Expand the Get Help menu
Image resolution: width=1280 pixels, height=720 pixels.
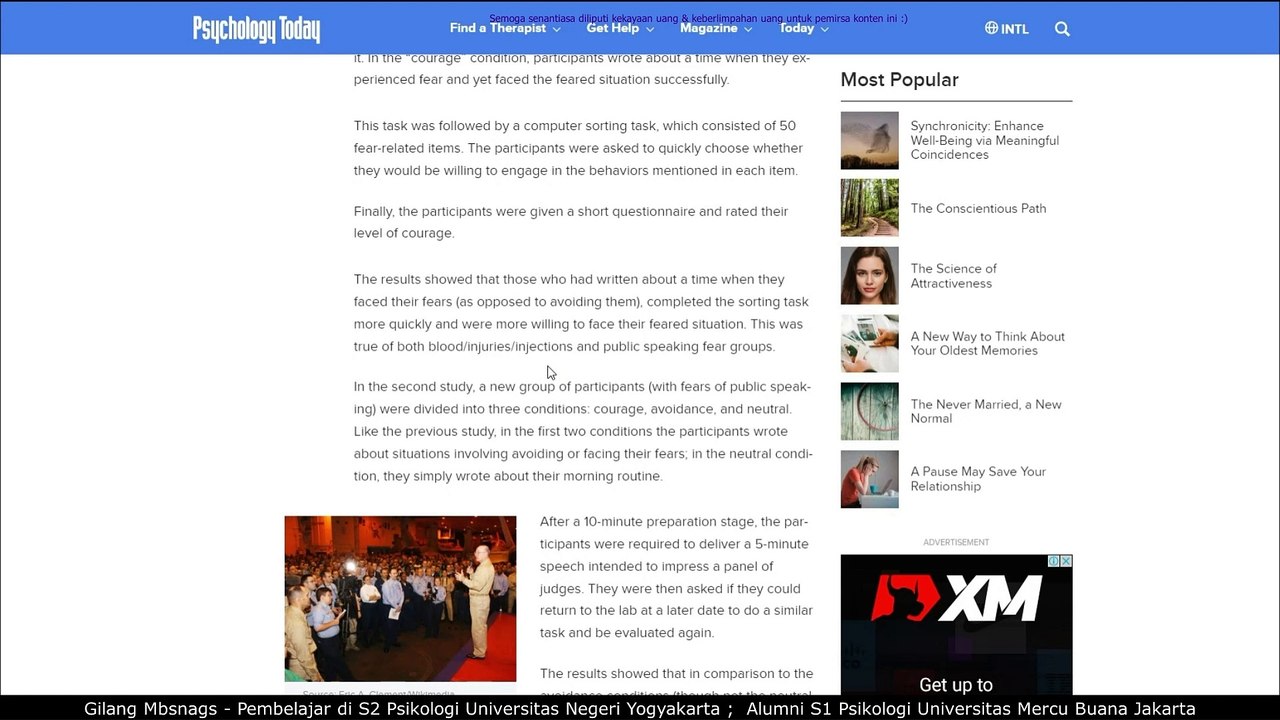[620, 28]
